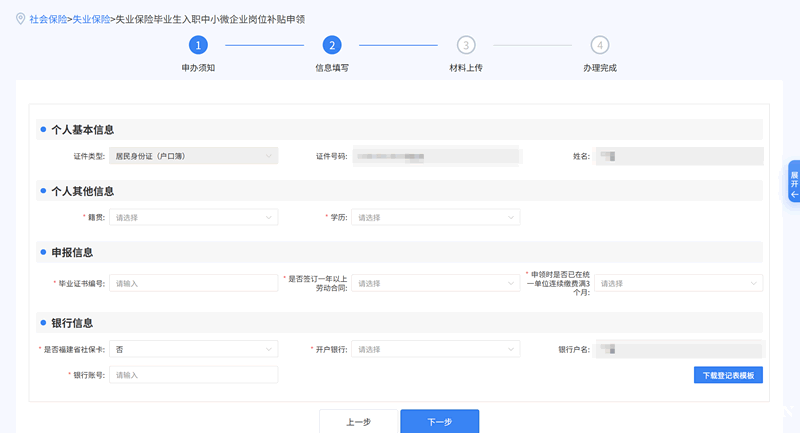
Task: Proceed with the 下一步 button
Action: pos(439,421)
